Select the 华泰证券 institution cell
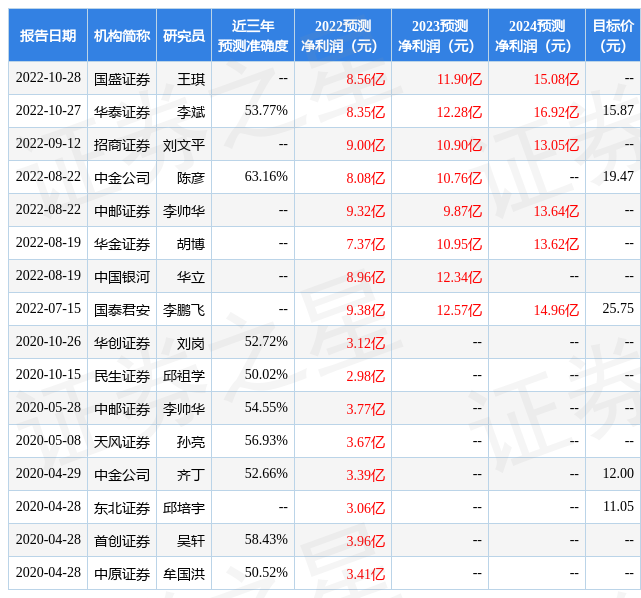641x598 pixels. click(122, 112)
